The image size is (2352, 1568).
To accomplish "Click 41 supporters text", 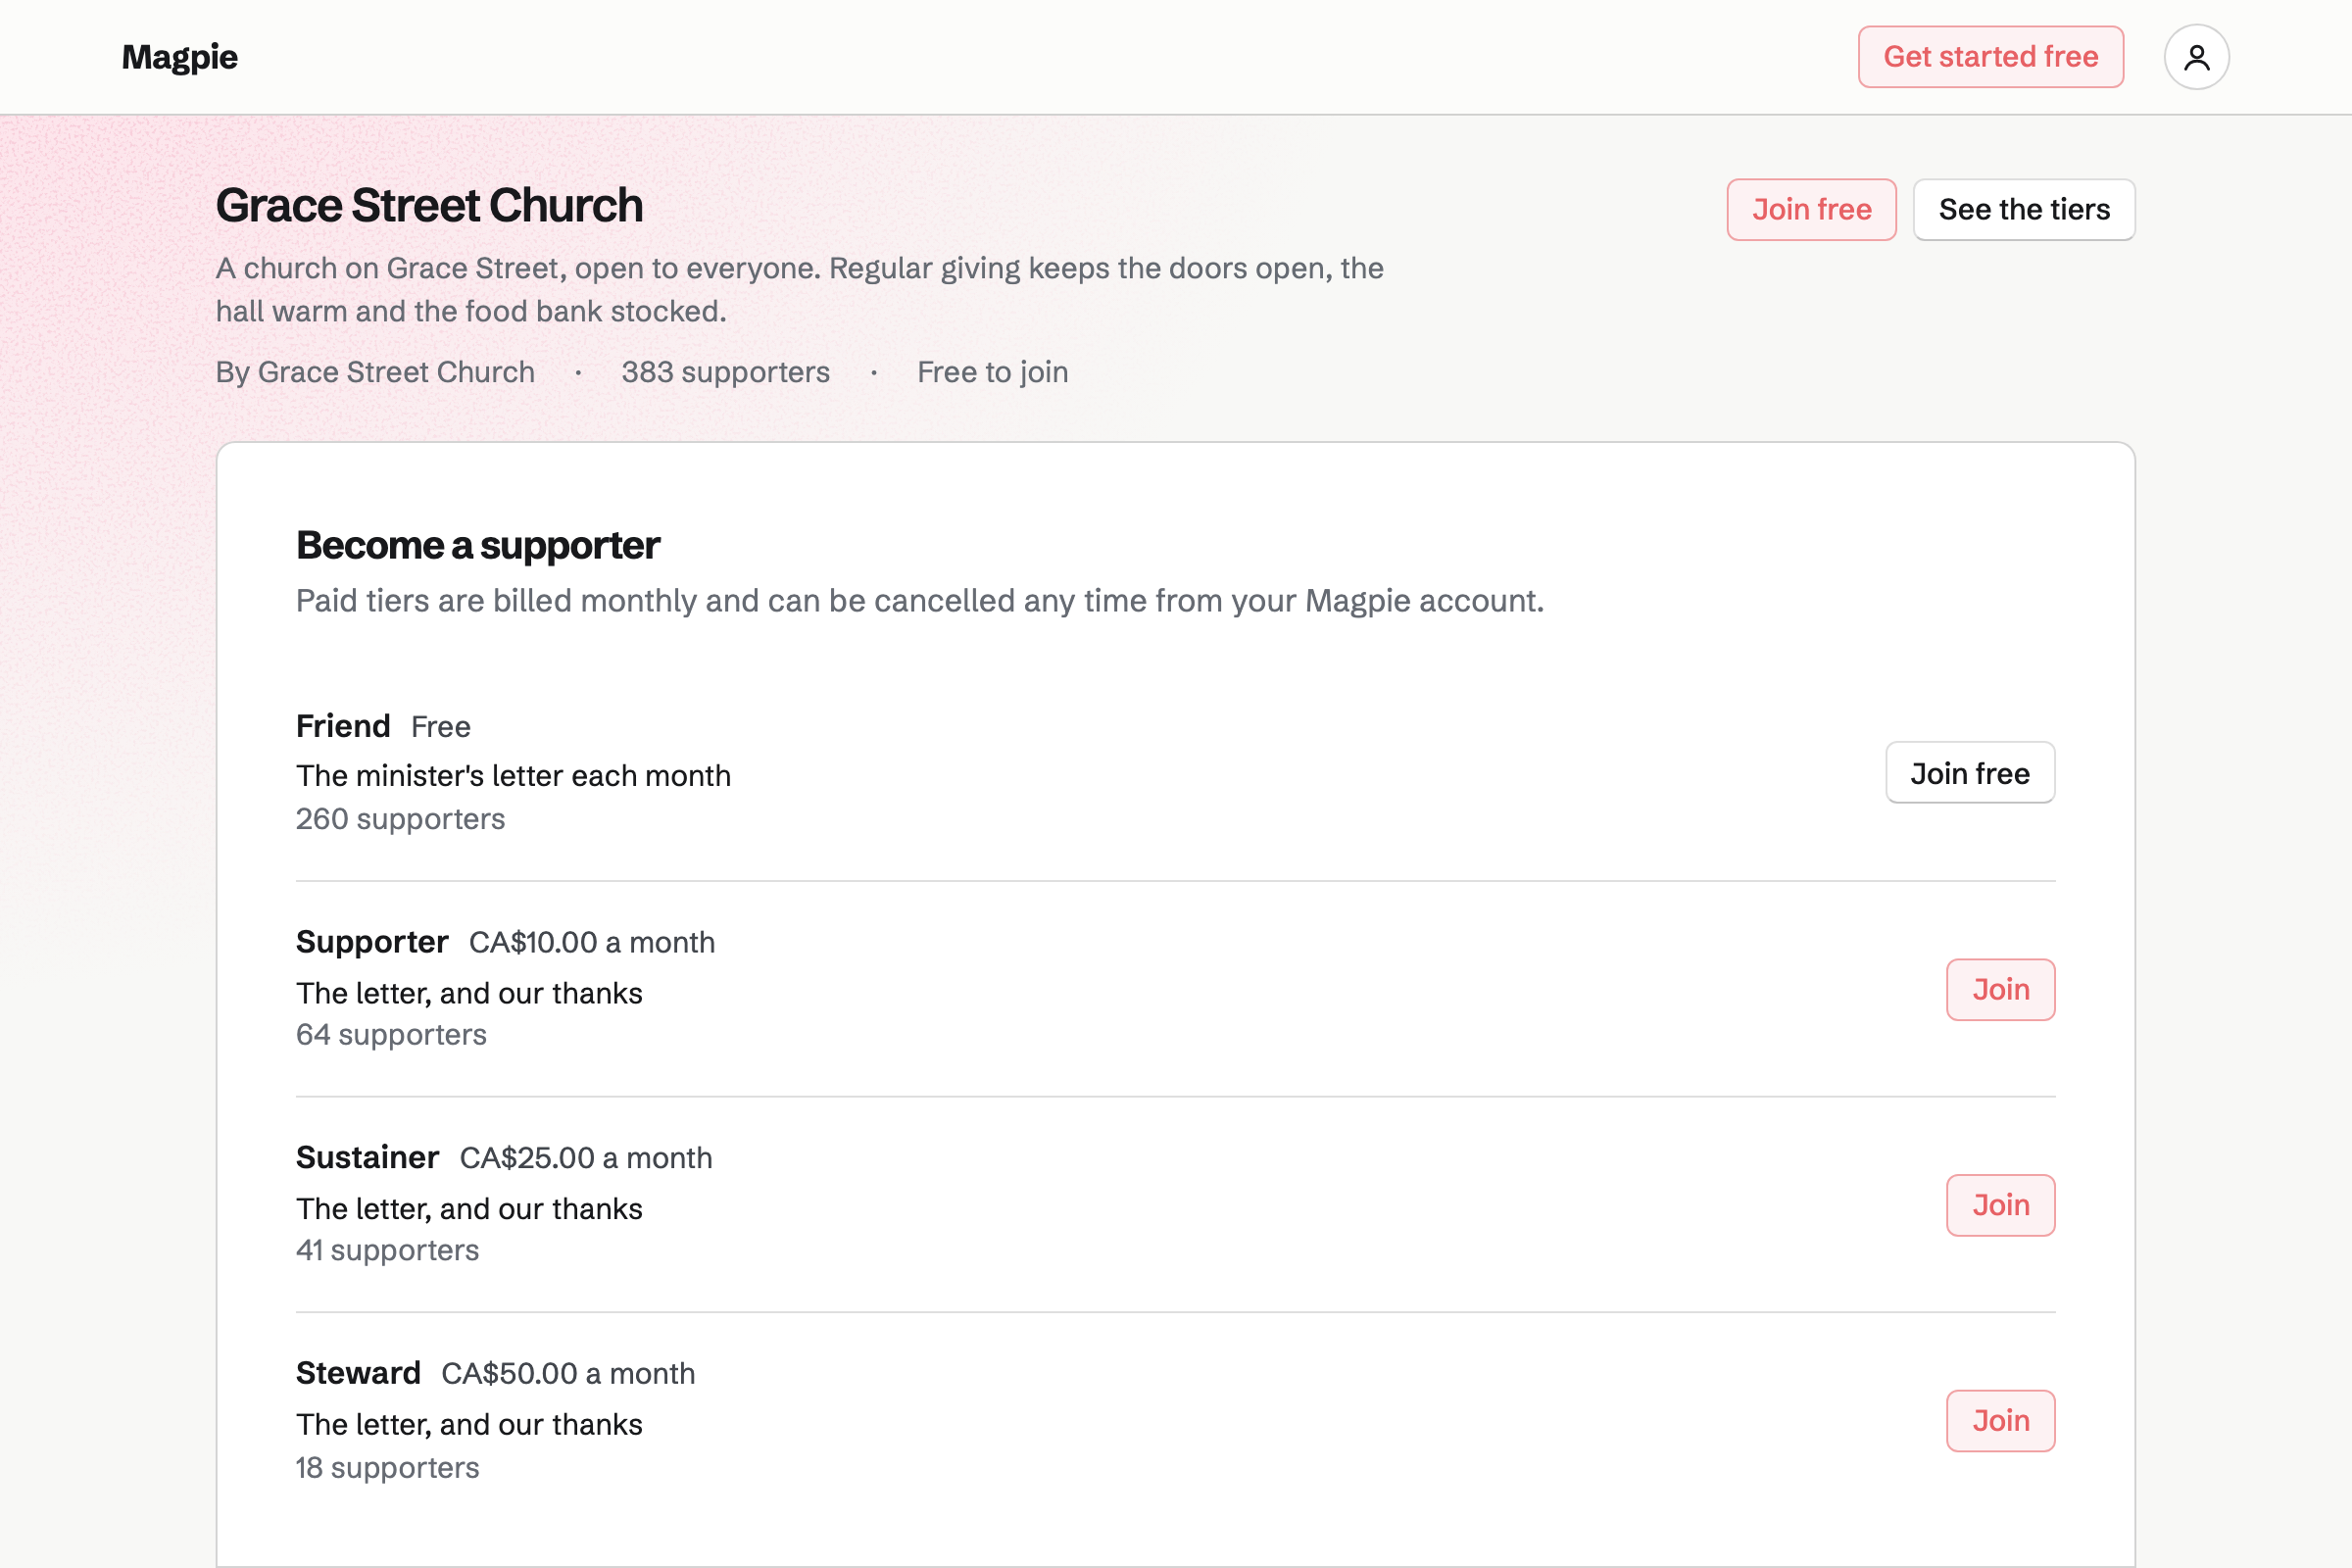I will pyautogui.click(x=387, y=1250).
